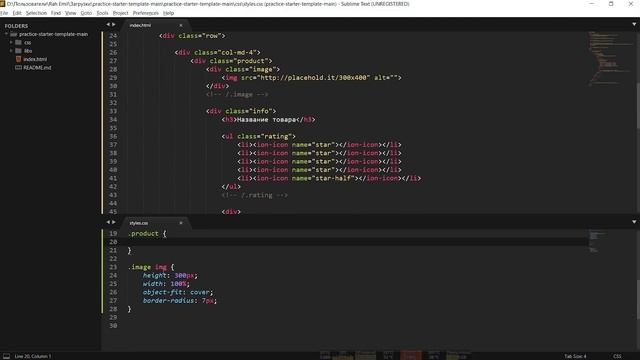Click the css folder icon

click(18, 42)
